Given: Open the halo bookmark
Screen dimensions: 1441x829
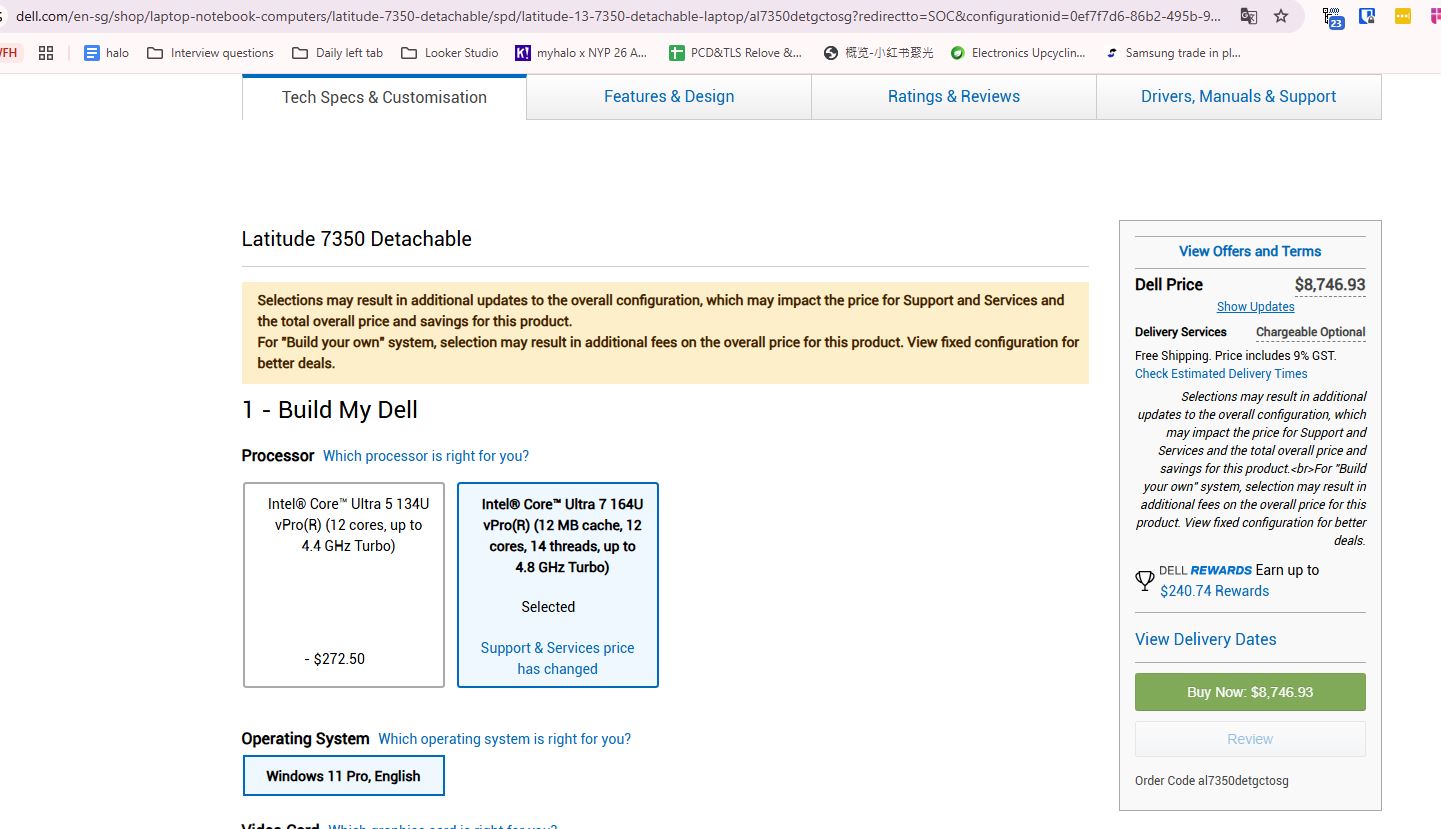Looking at the screenshot, I should tap(107, 53).
